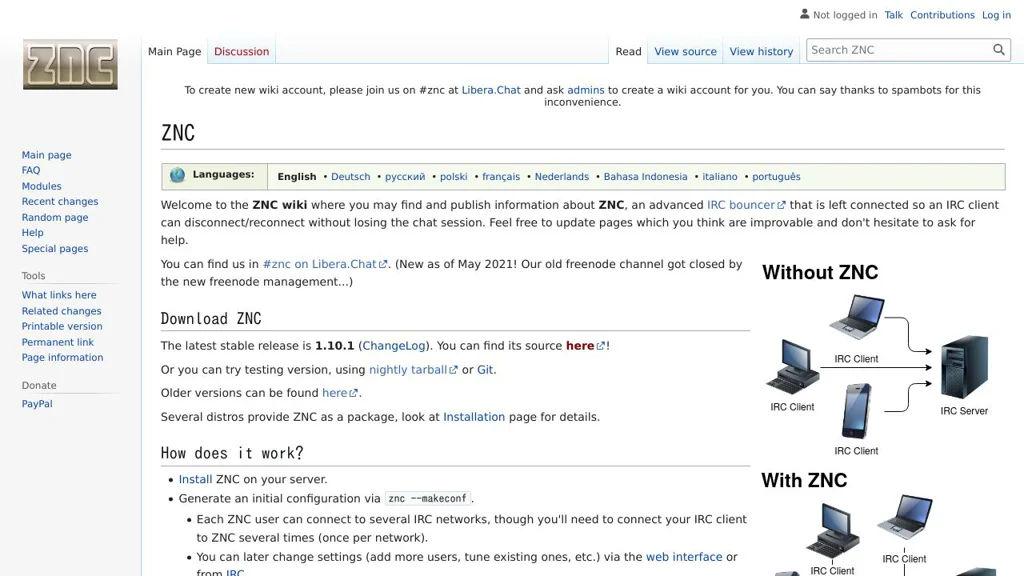Switch language to Bahasa Indonesia
1024x576 pixels.
[x=645, y=176]
